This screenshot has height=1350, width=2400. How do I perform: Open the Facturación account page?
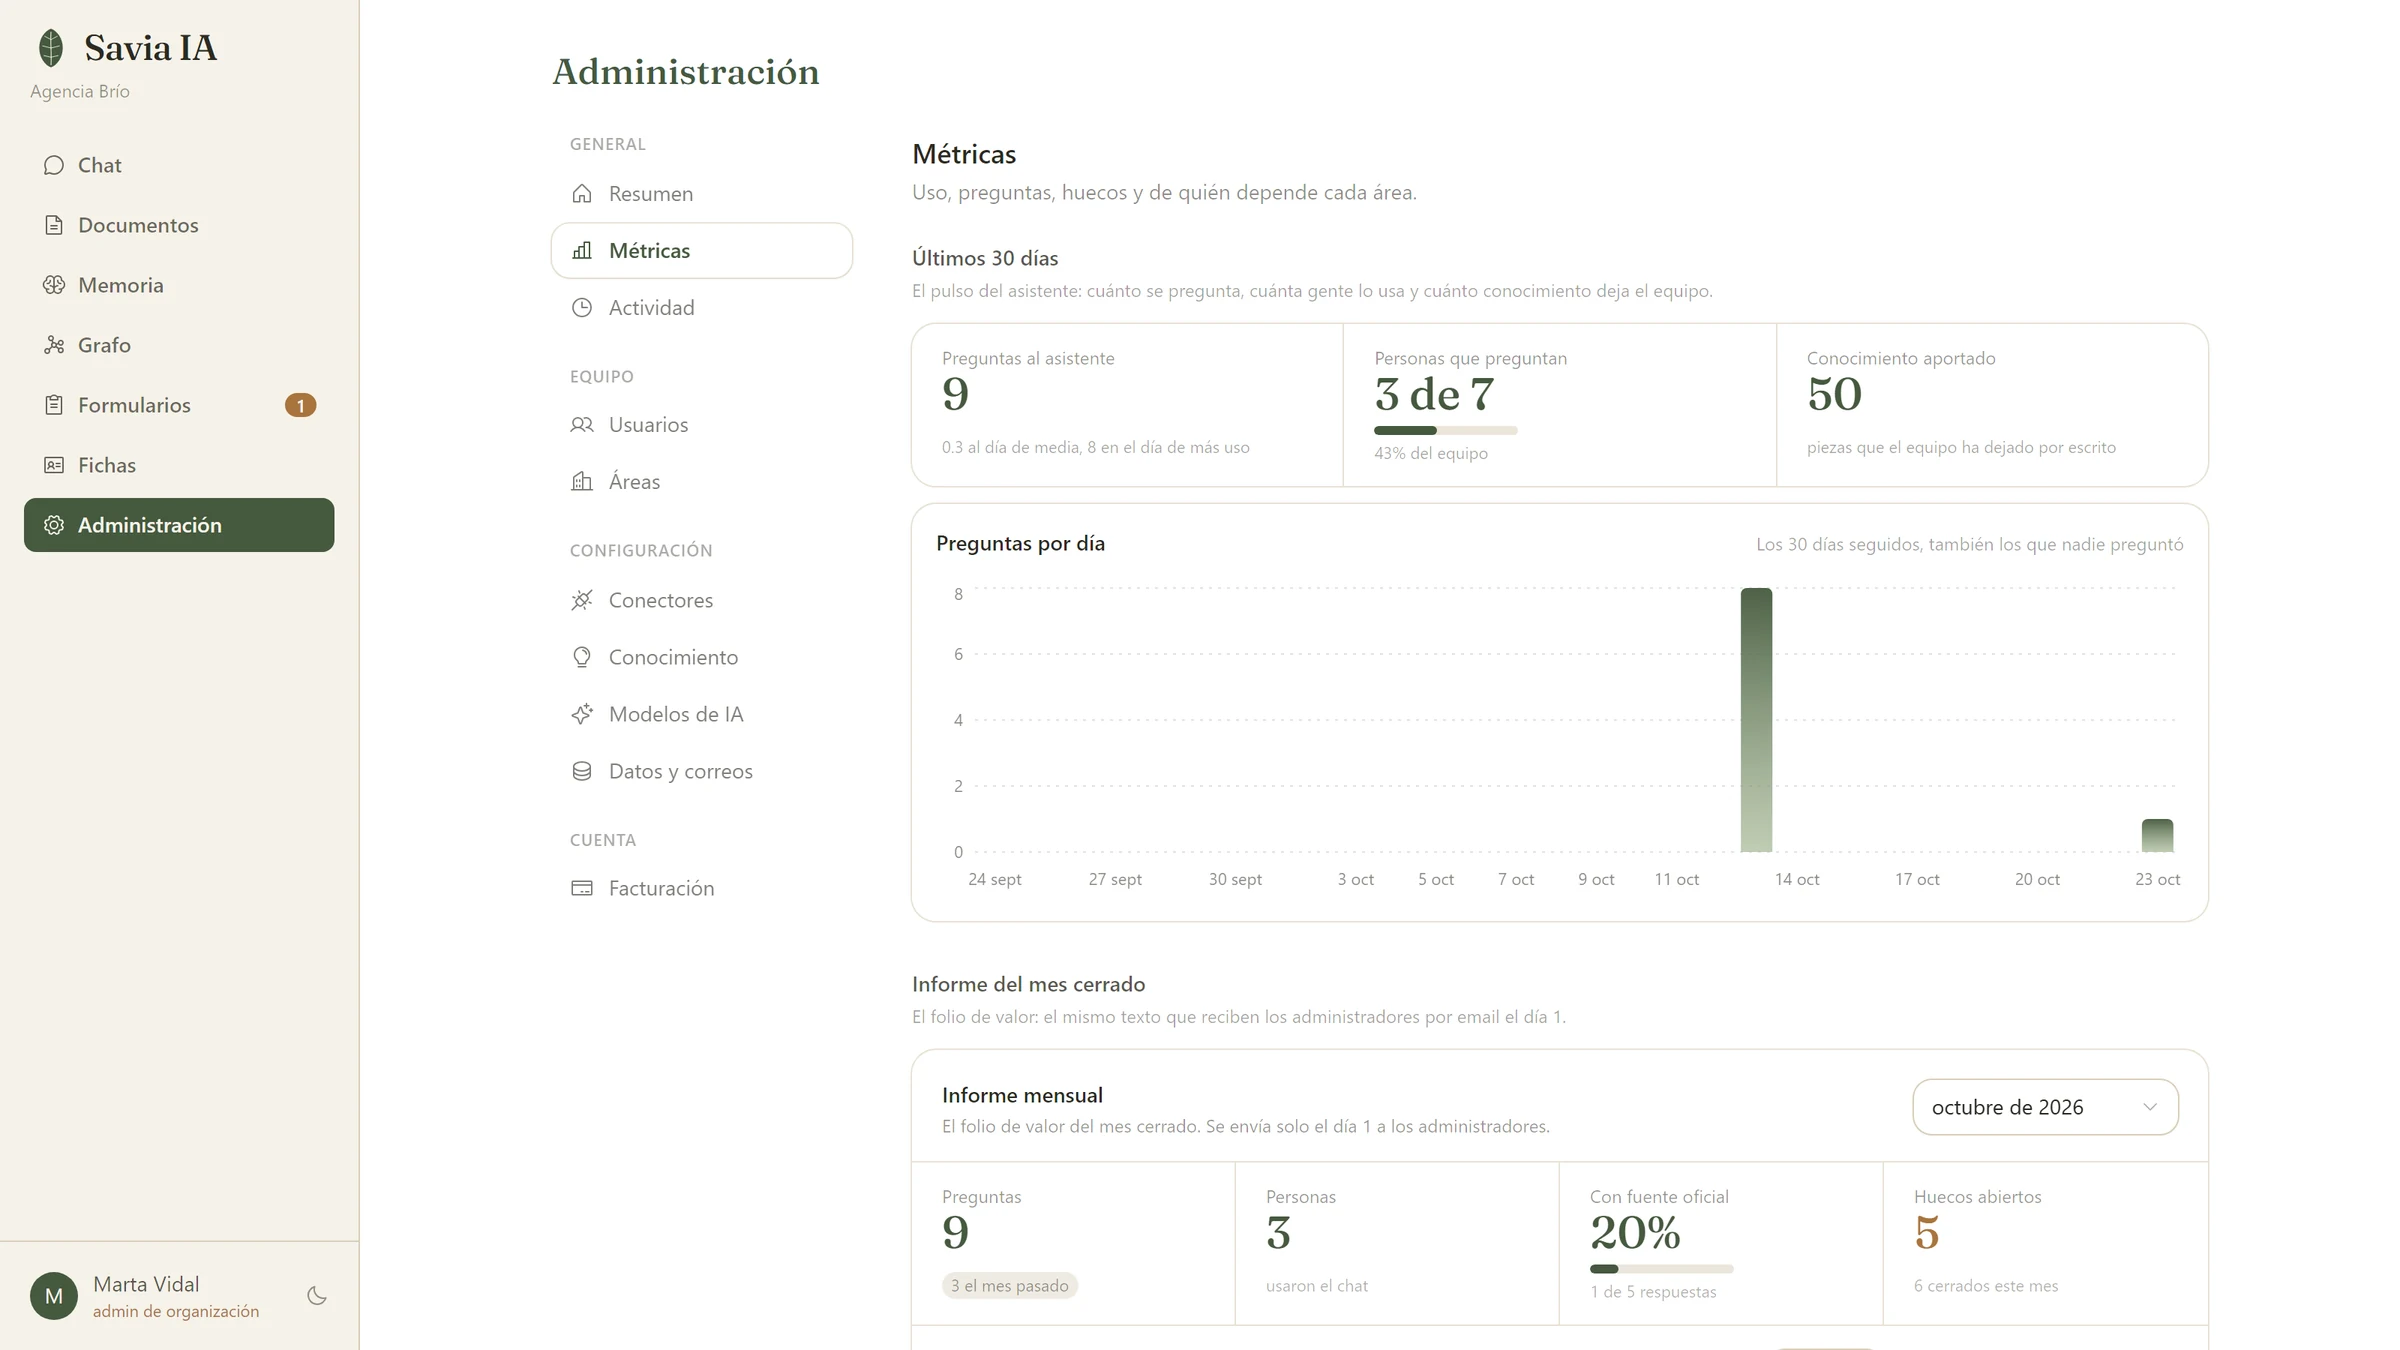pos(702,888)
